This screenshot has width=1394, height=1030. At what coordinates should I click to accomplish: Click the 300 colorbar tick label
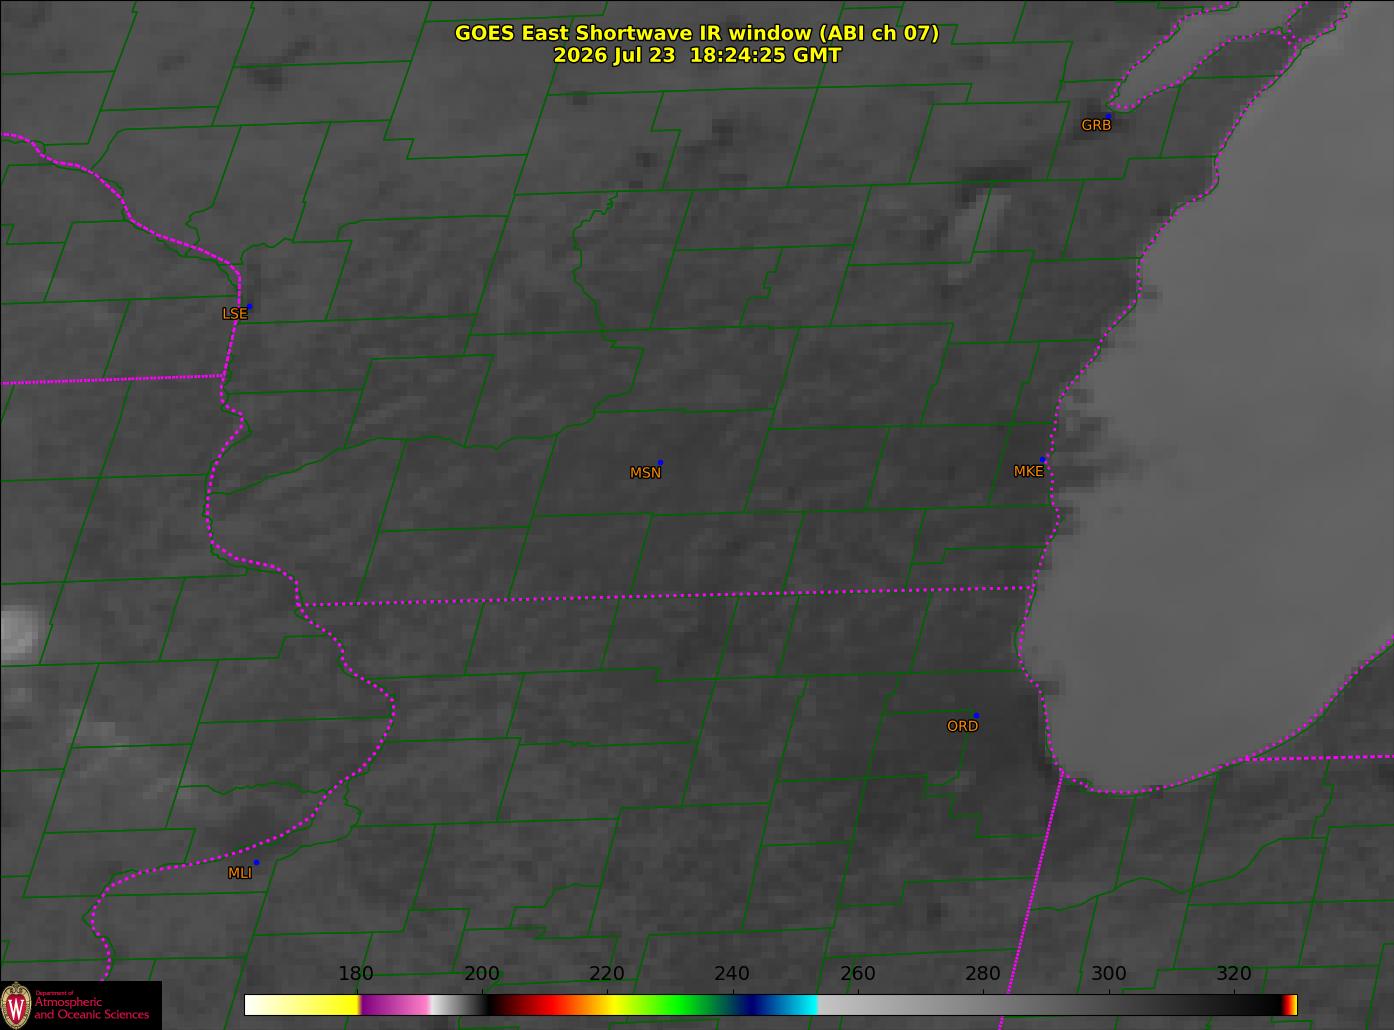[x=1108, y=974]
